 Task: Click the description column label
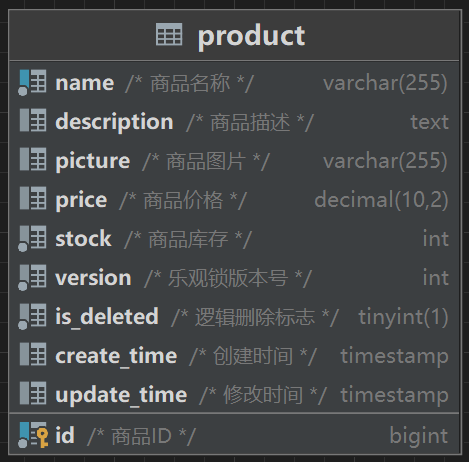(114, 122)
